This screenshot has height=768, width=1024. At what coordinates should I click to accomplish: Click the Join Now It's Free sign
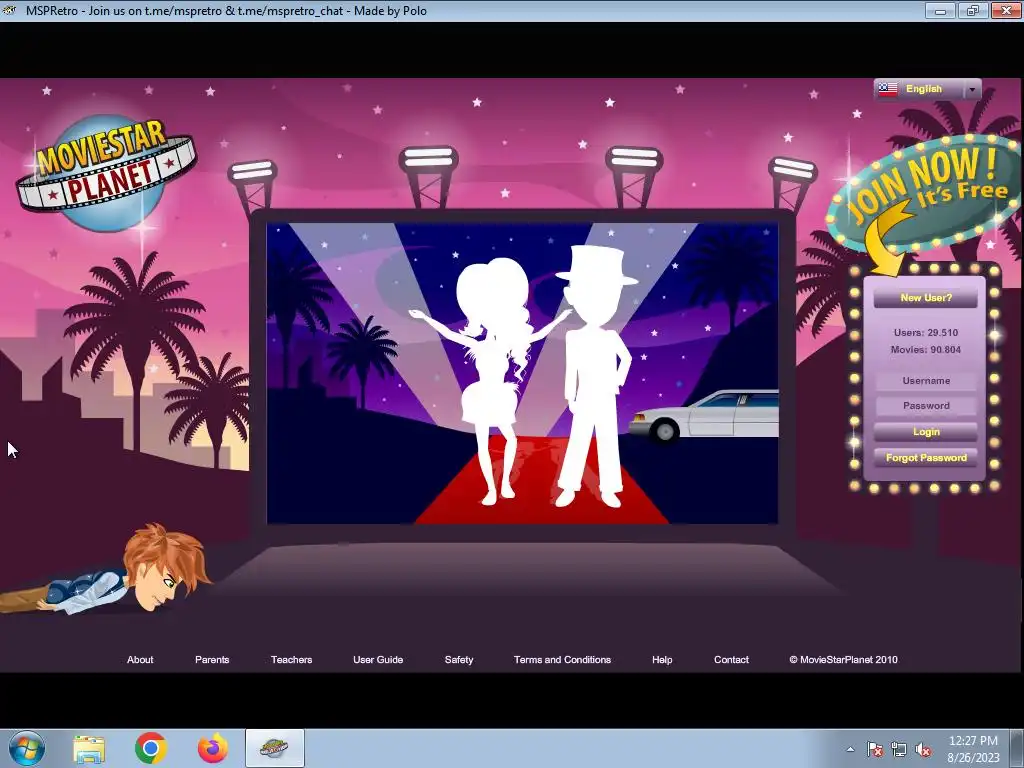point(924,193)
